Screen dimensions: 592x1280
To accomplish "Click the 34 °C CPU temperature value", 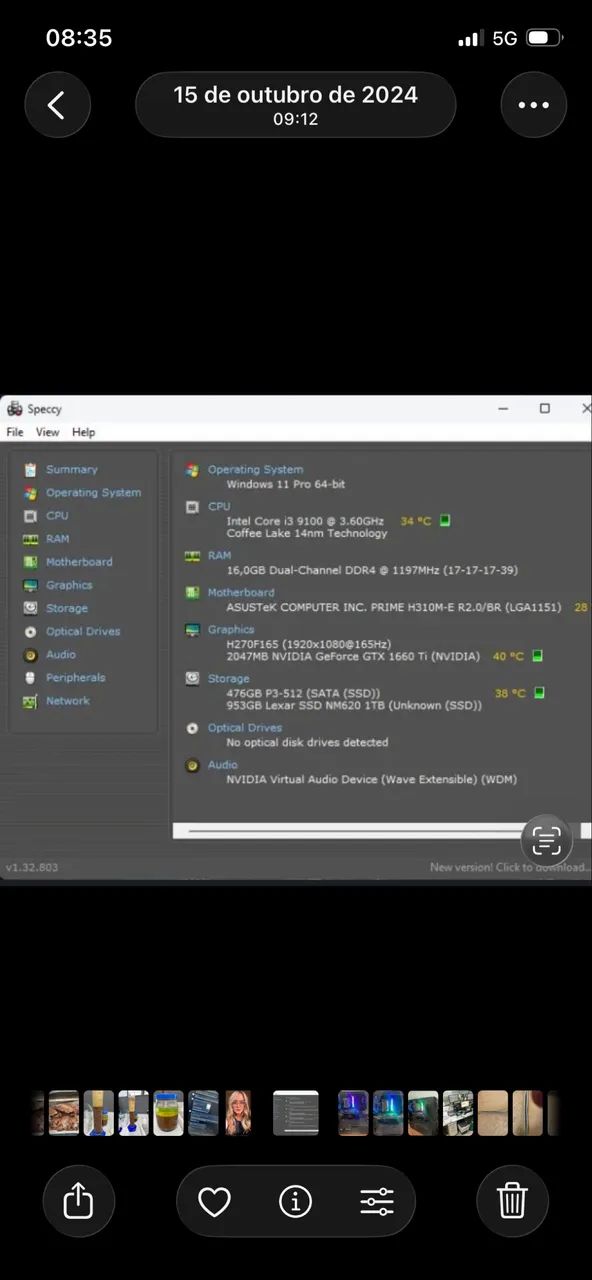I will click(x=416, y=520).
